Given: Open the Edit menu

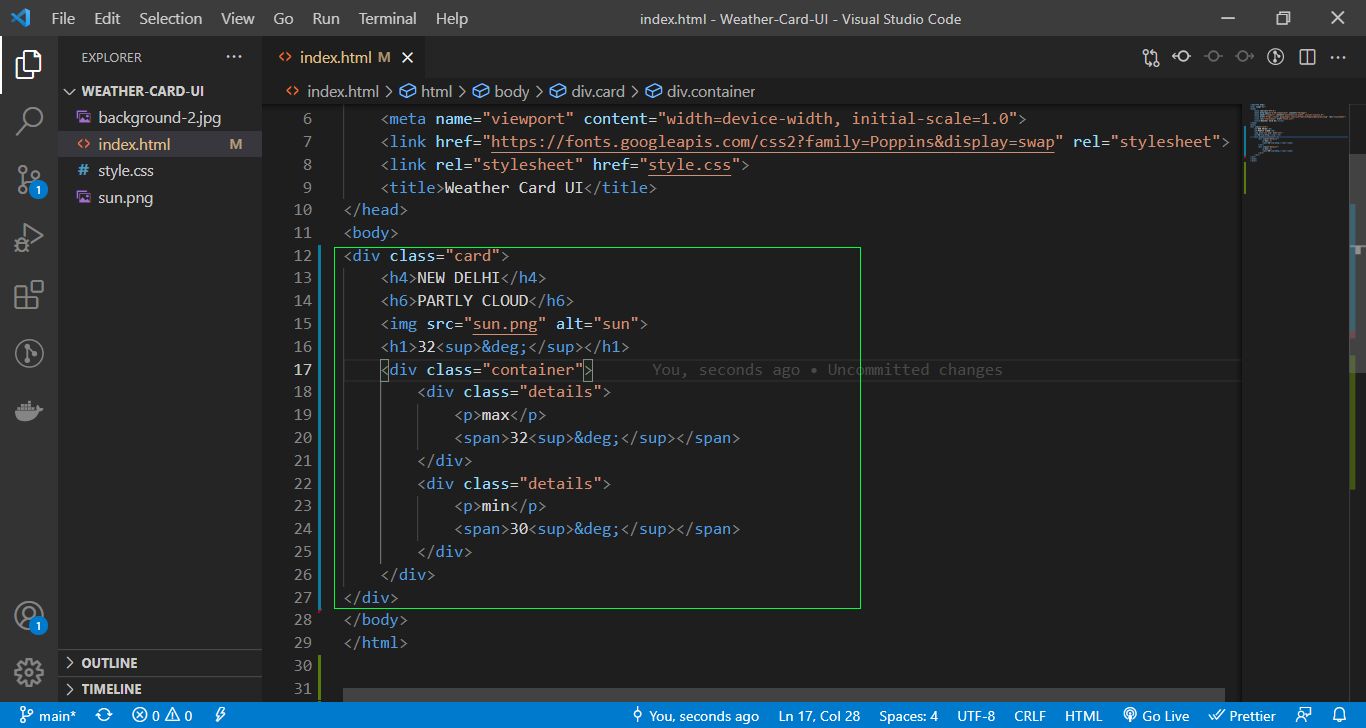Looking at the screenshot, I should pos(107,19).
